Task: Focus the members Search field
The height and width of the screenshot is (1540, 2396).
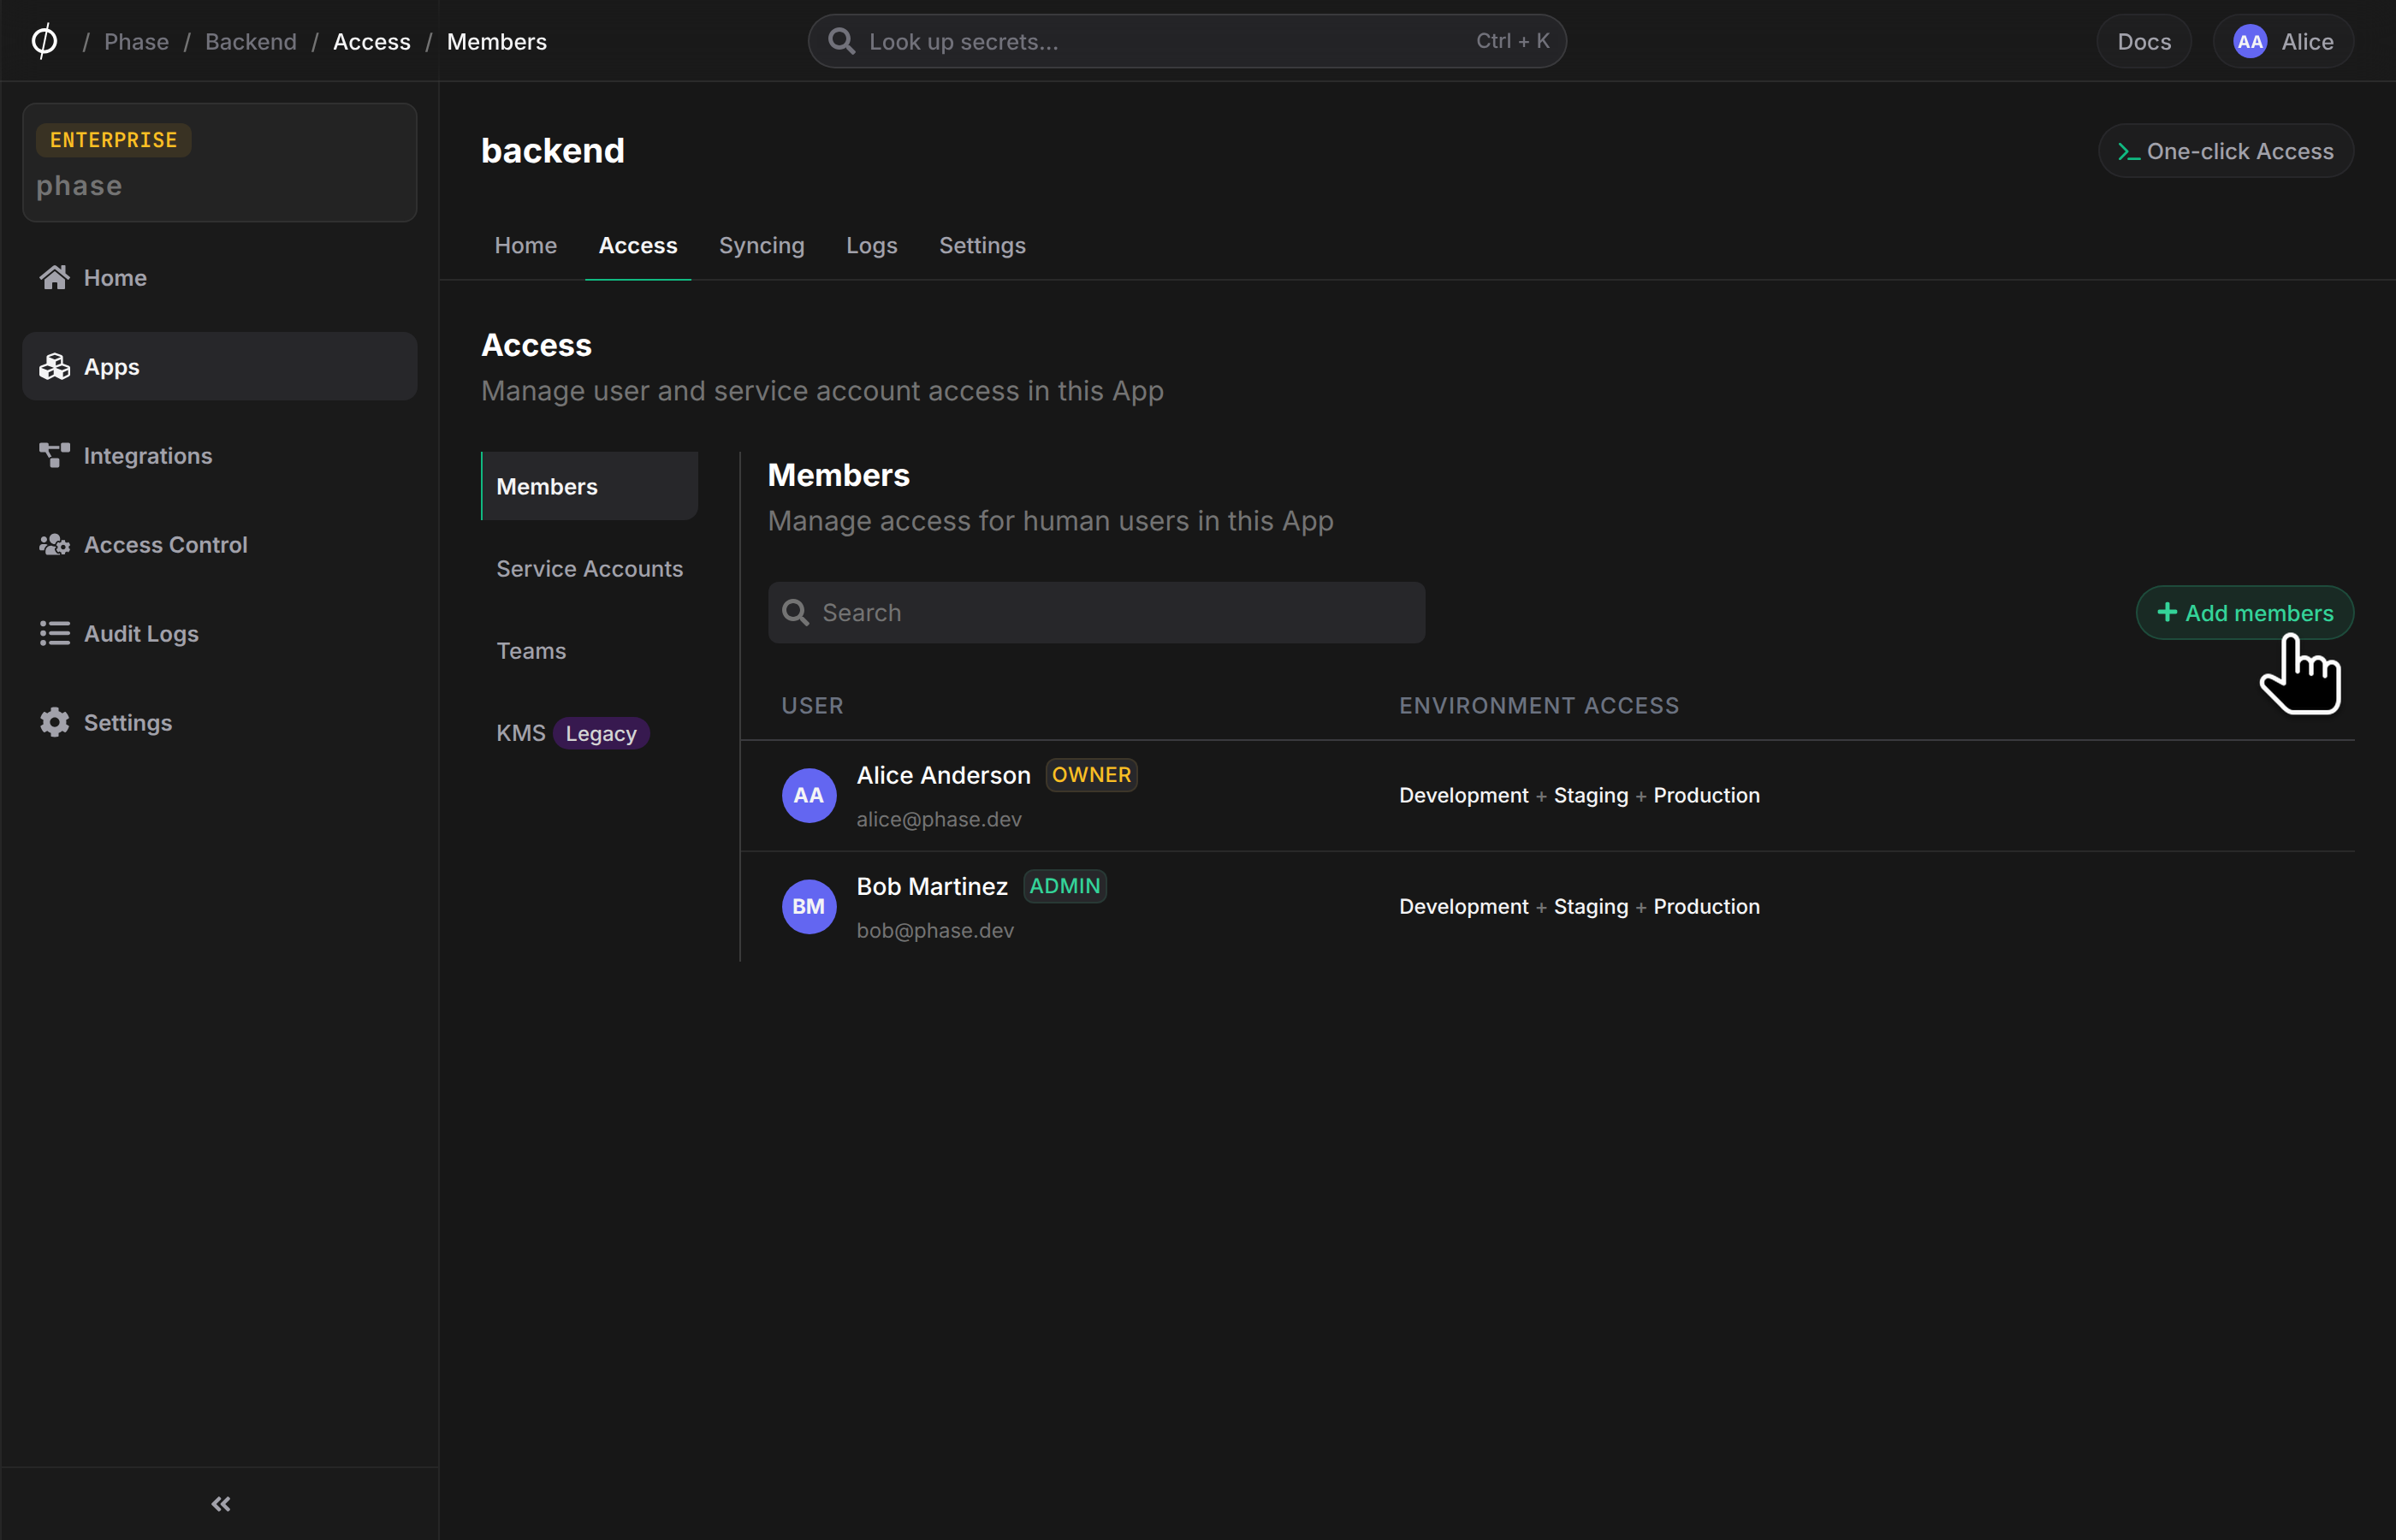Action: pyautogui.click(x=1096, y=612)
